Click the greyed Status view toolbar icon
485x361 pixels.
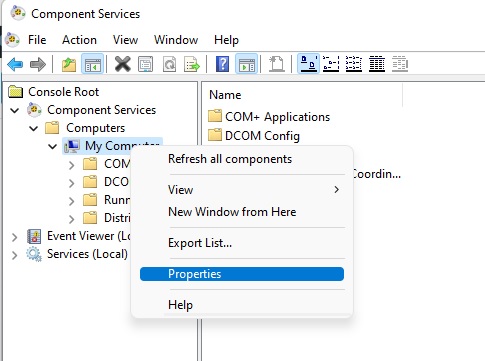click(x=400, y=64)
